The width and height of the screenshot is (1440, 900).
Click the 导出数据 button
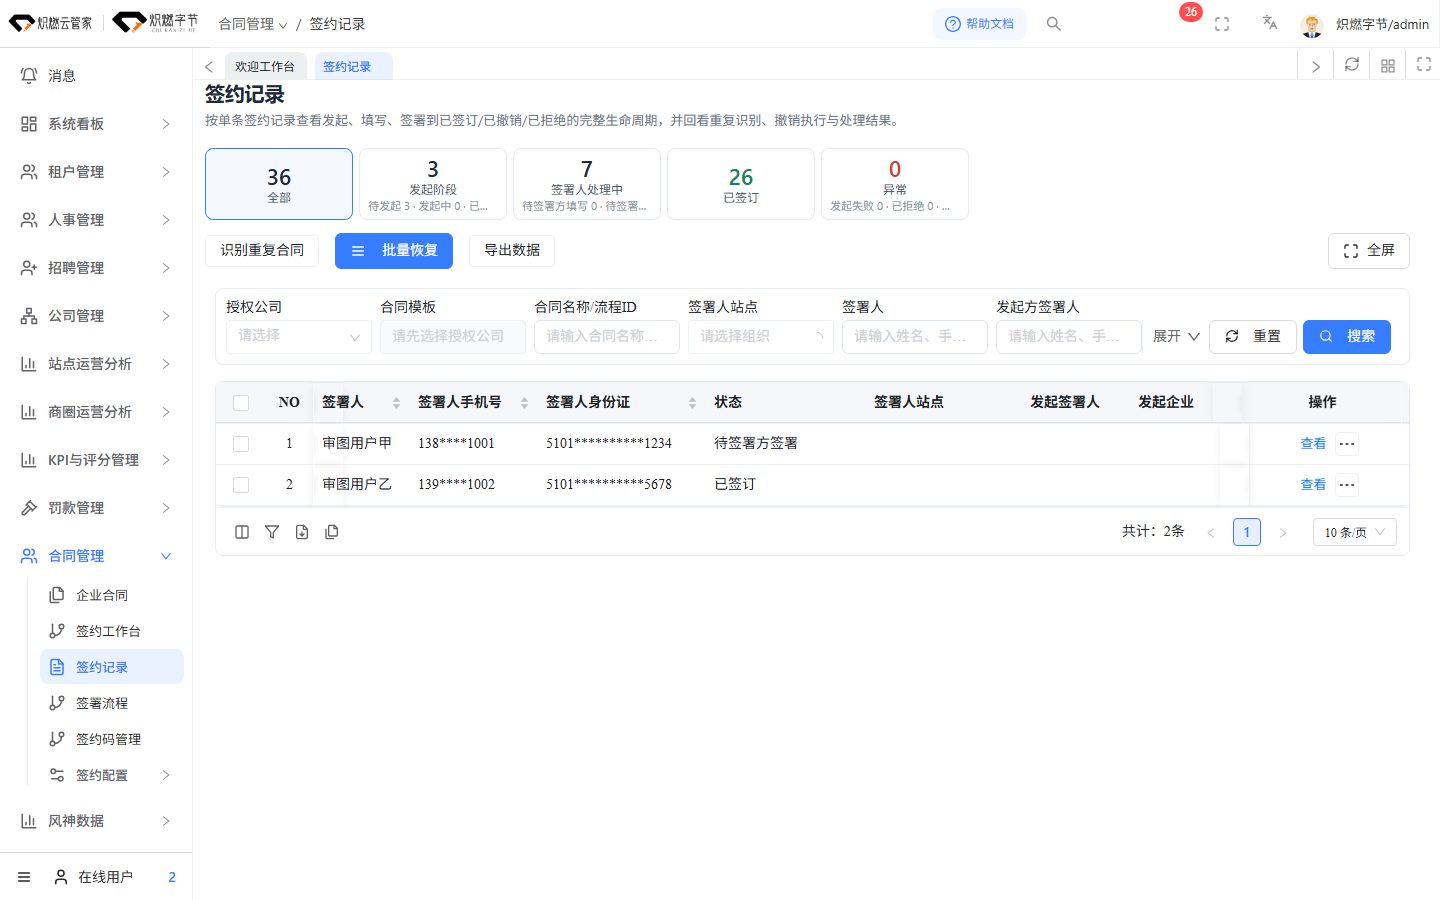[x=512, y=250]
